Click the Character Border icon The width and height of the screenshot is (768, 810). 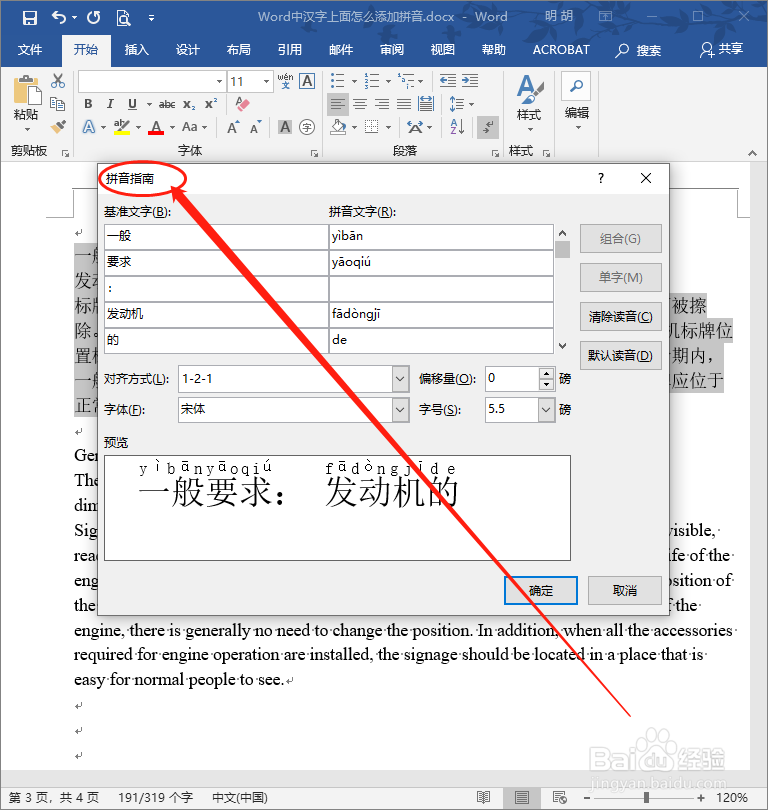(307, 81)
